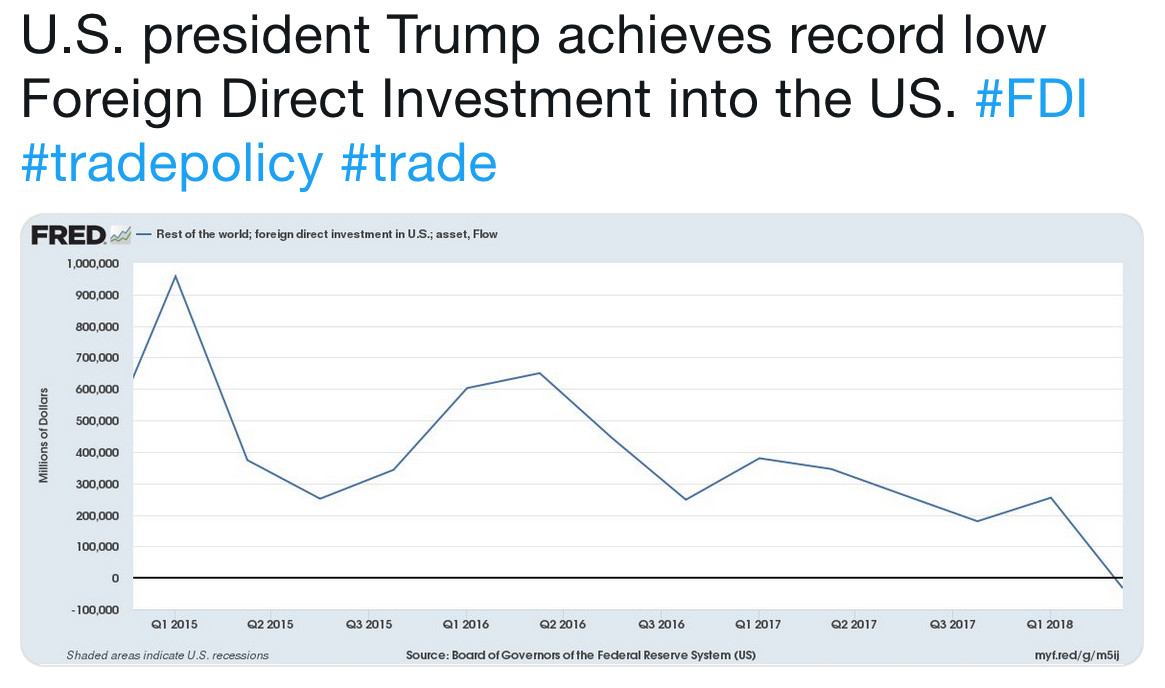The image size is (1165, 688).
Task: Select the Q1 2015 x-axis label
Action: click(175, 625)
